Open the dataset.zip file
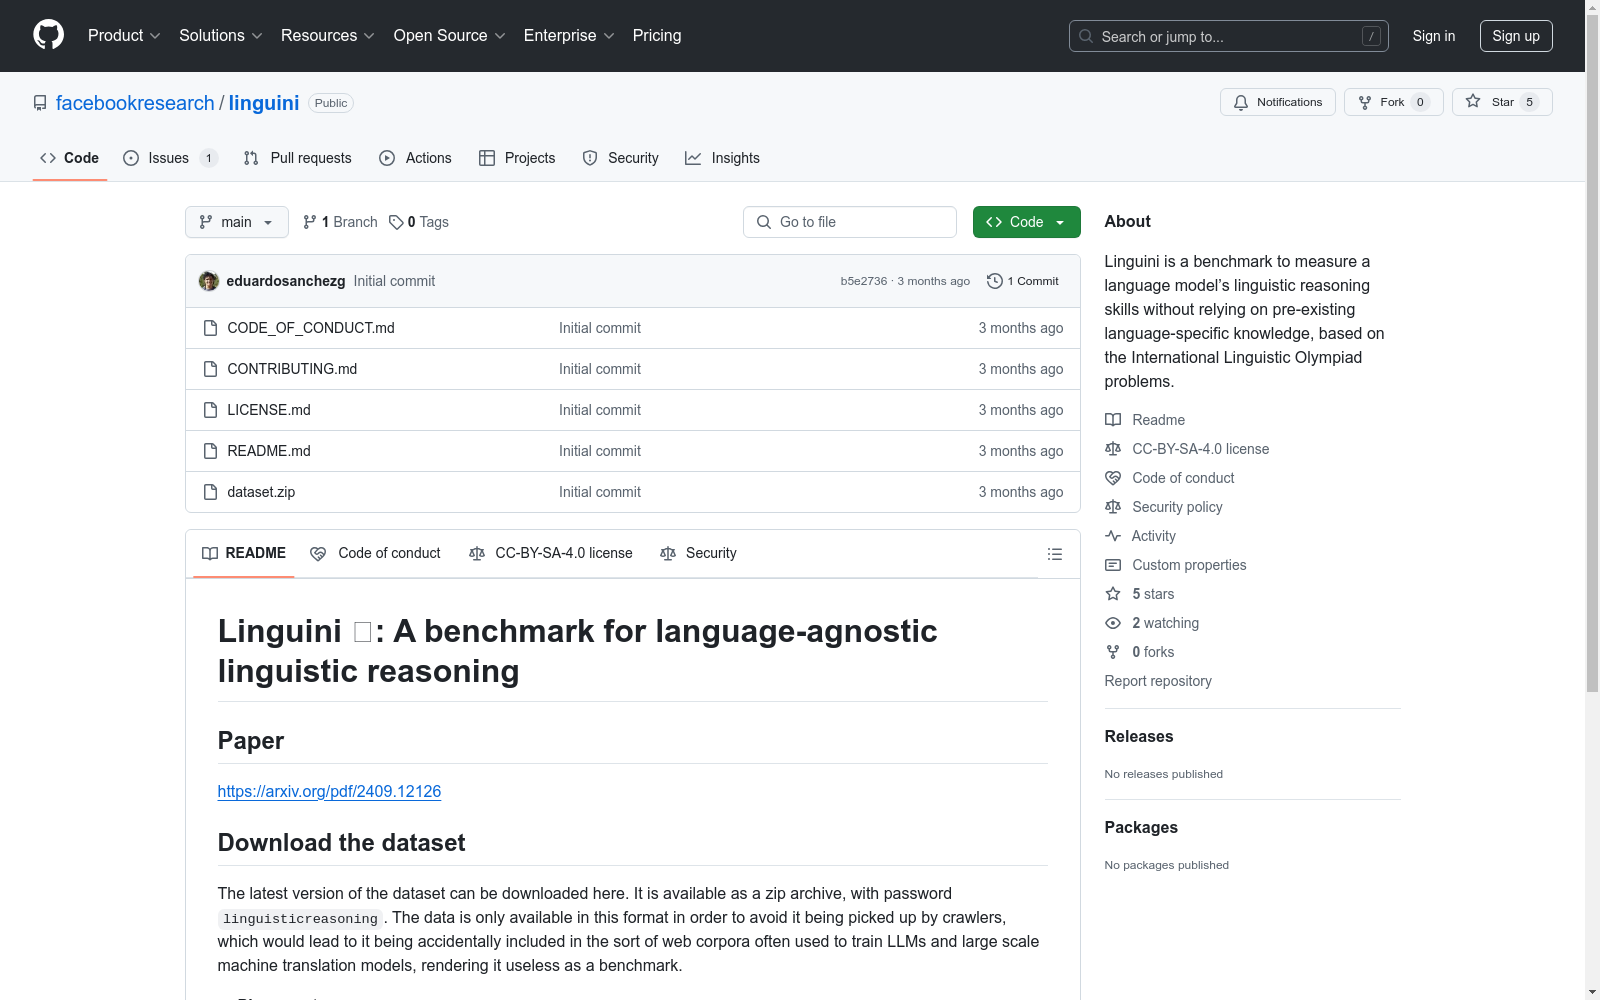Screen dimensions: 1600x1000 coord(261,492)
